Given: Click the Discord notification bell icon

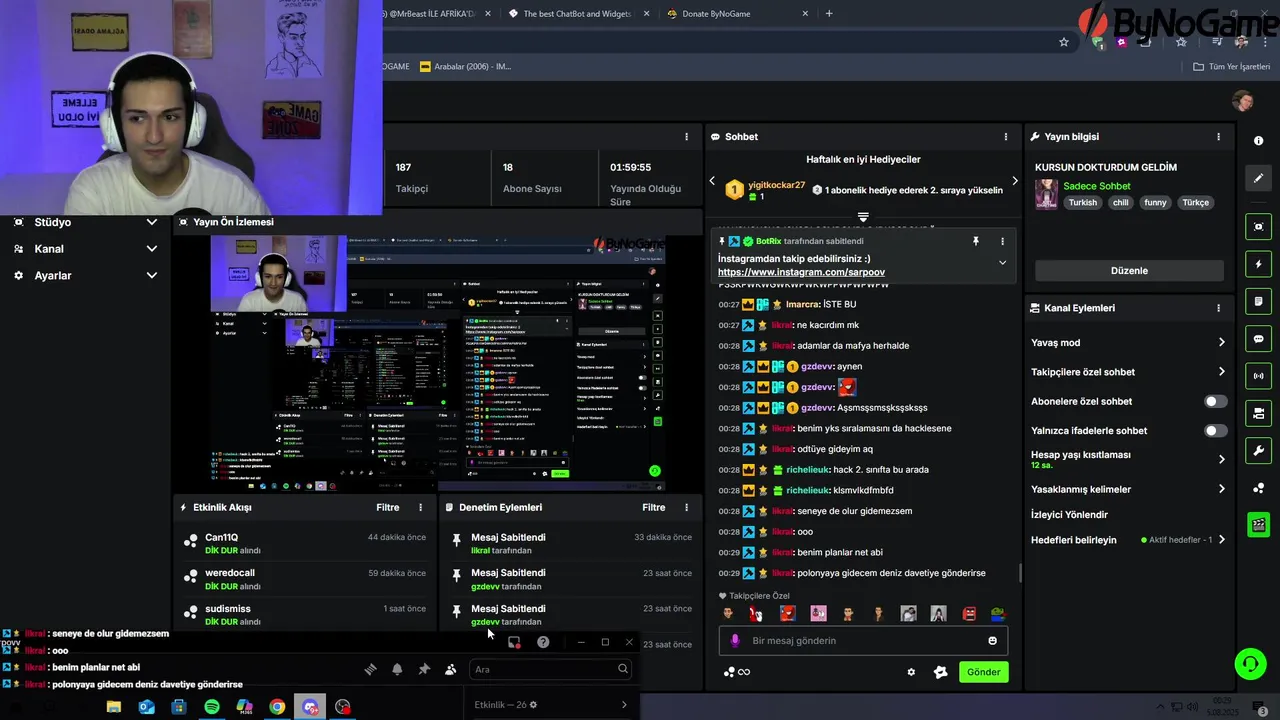Looking at the screenshot, I should click(397, 669).
